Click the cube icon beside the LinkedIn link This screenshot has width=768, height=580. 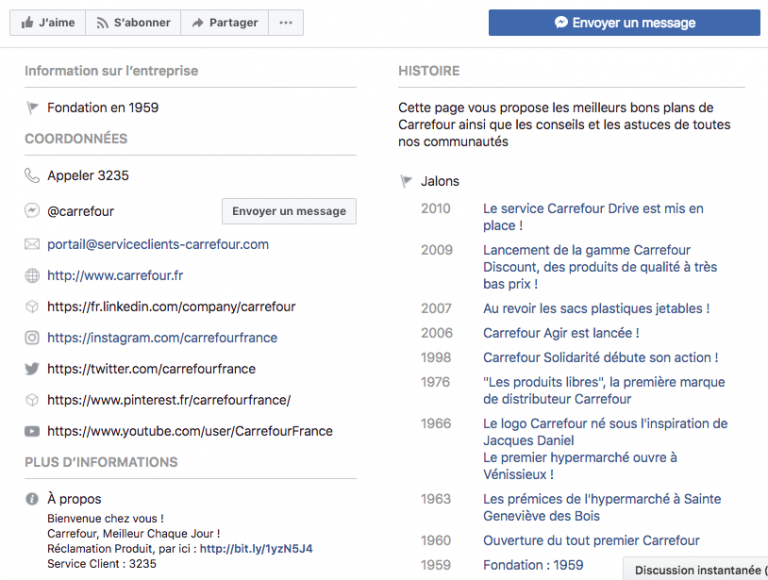pyautogui.click(x=32, y=307)
